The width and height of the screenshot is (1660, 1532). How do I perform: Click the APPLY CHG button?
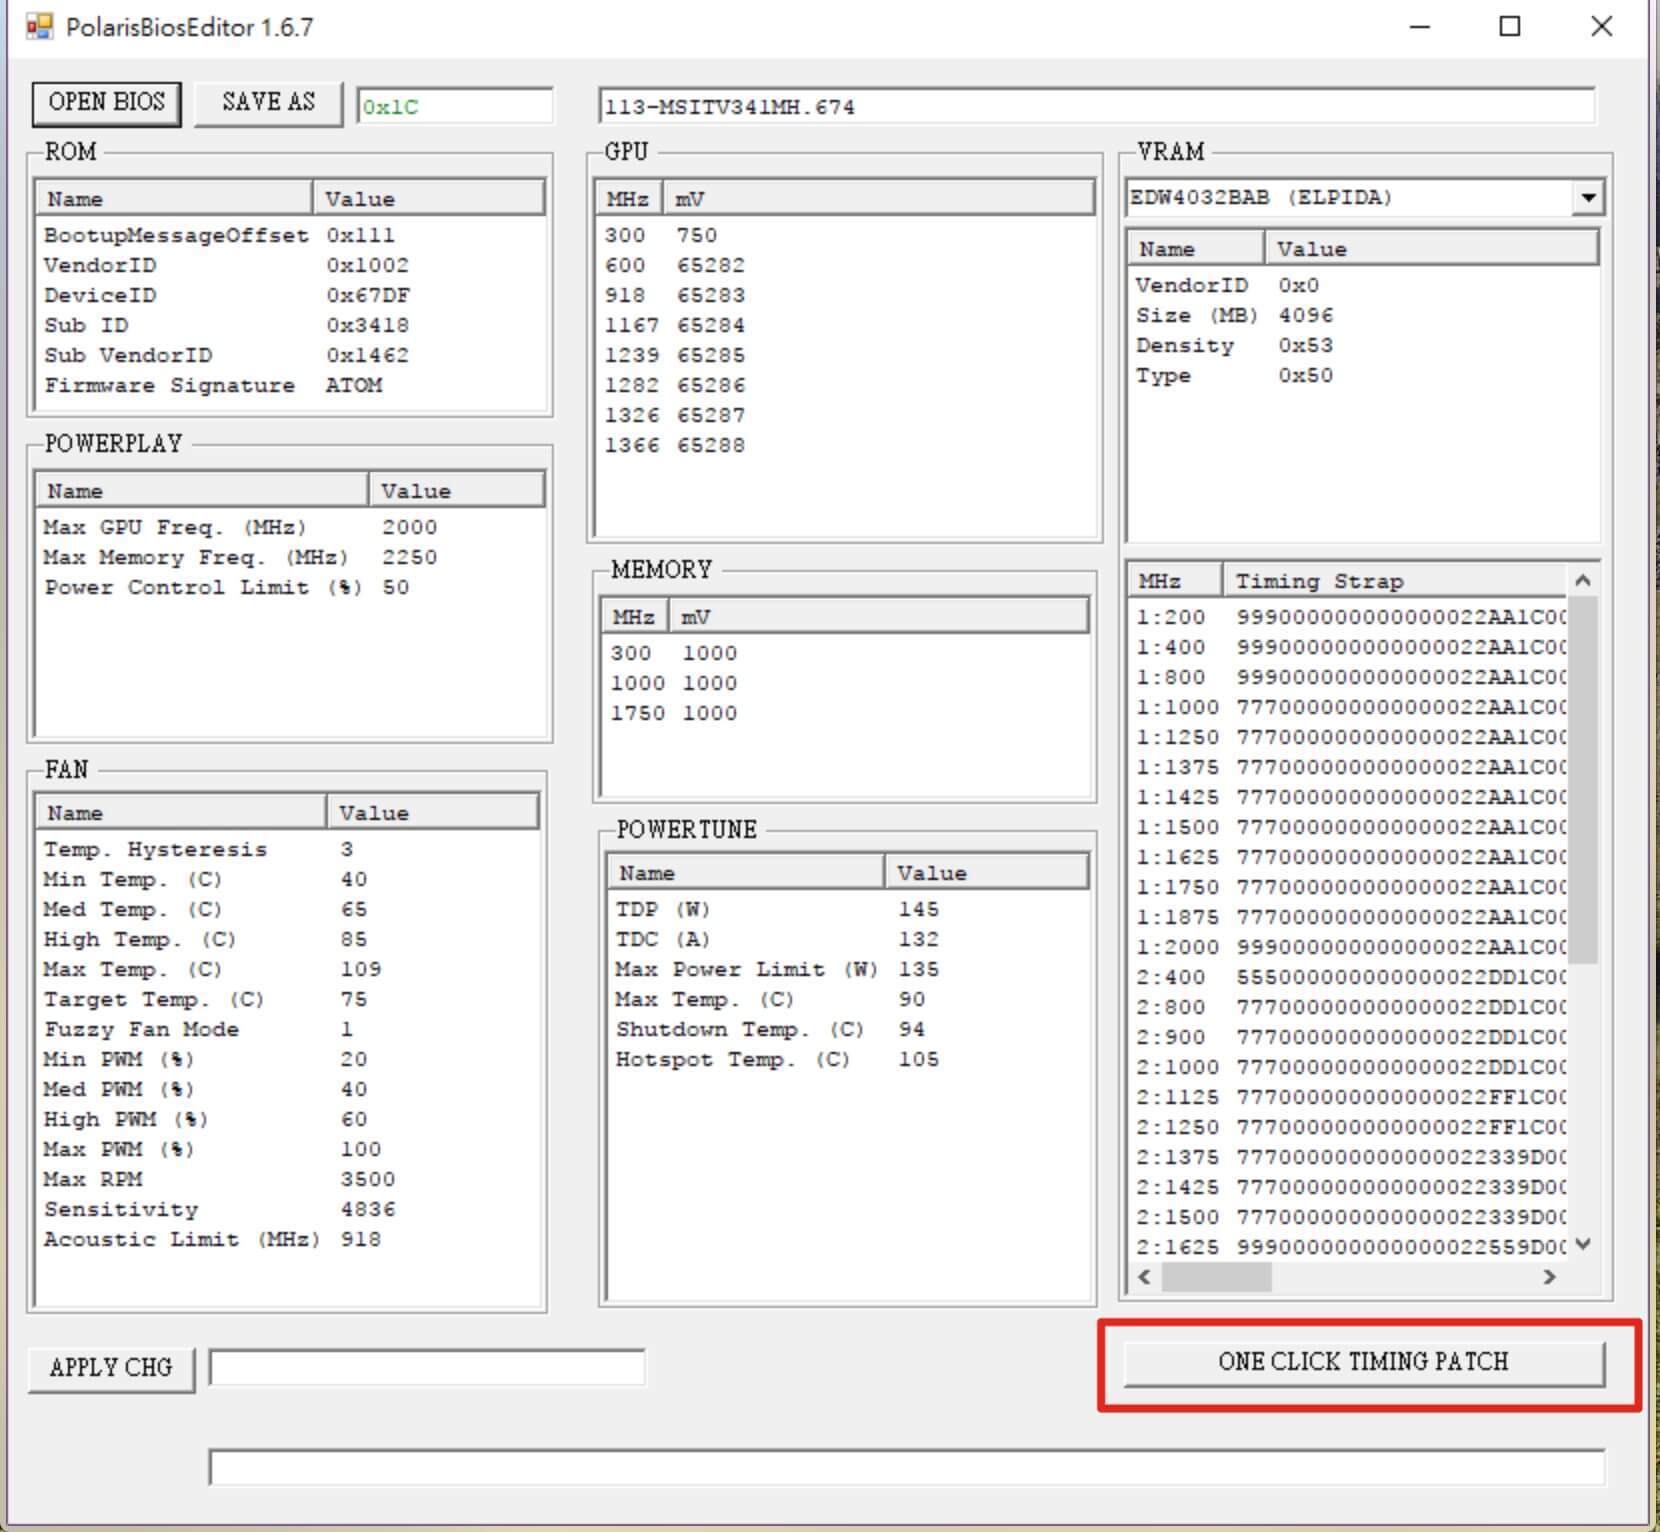click(x=111, y=1368)
